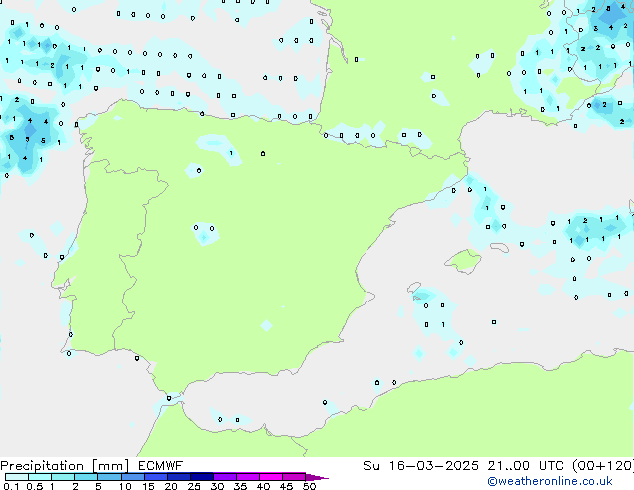Click the '50' legend value label
This screenshot has height=490, width=634.
(x=309, y=486)
